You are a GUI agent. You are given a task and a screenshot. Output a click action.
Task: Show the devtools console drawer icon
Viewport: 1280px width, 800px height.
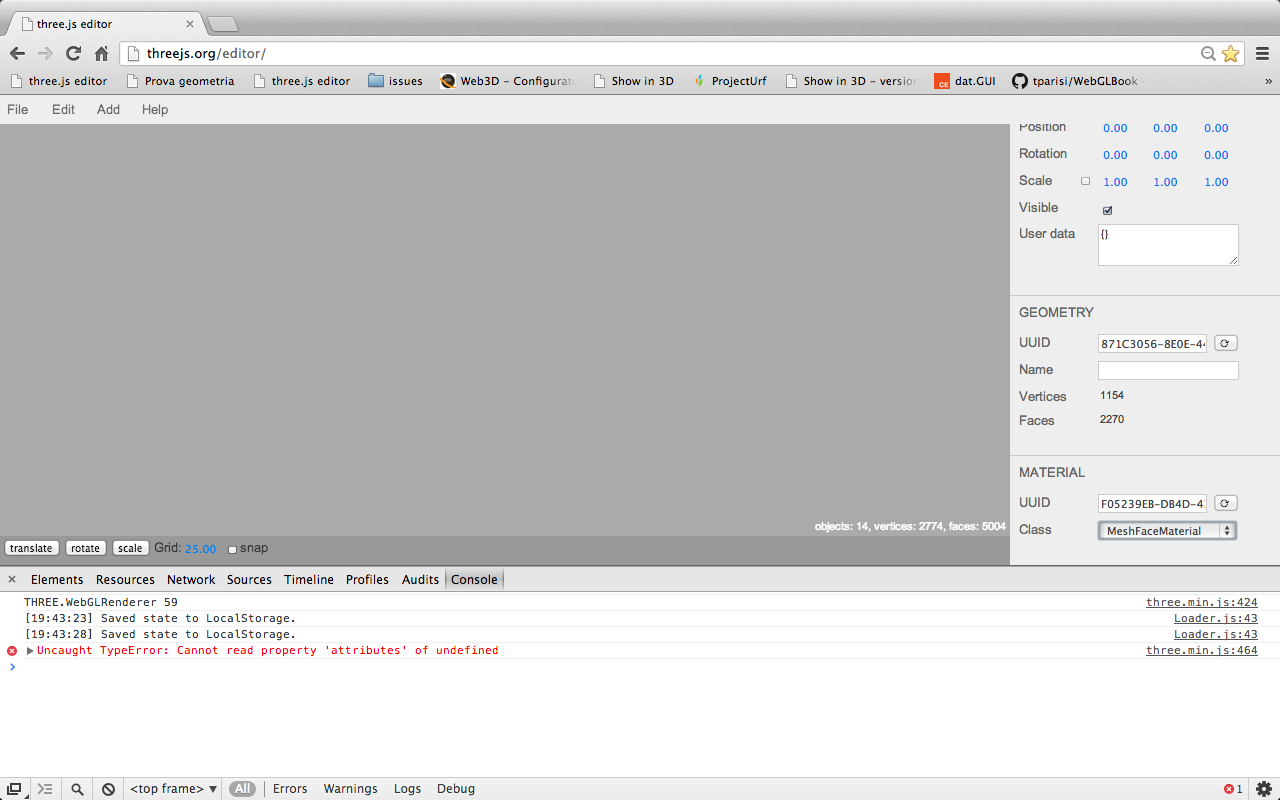[x=45, y=789]
